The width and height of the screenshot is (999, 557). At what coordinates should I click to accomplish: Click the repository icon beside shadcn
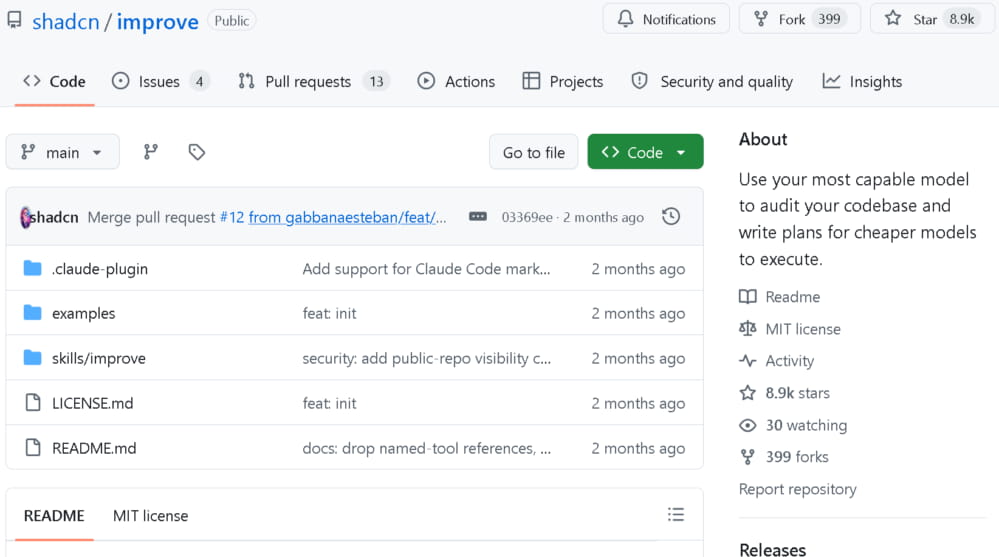coord(14,20)
